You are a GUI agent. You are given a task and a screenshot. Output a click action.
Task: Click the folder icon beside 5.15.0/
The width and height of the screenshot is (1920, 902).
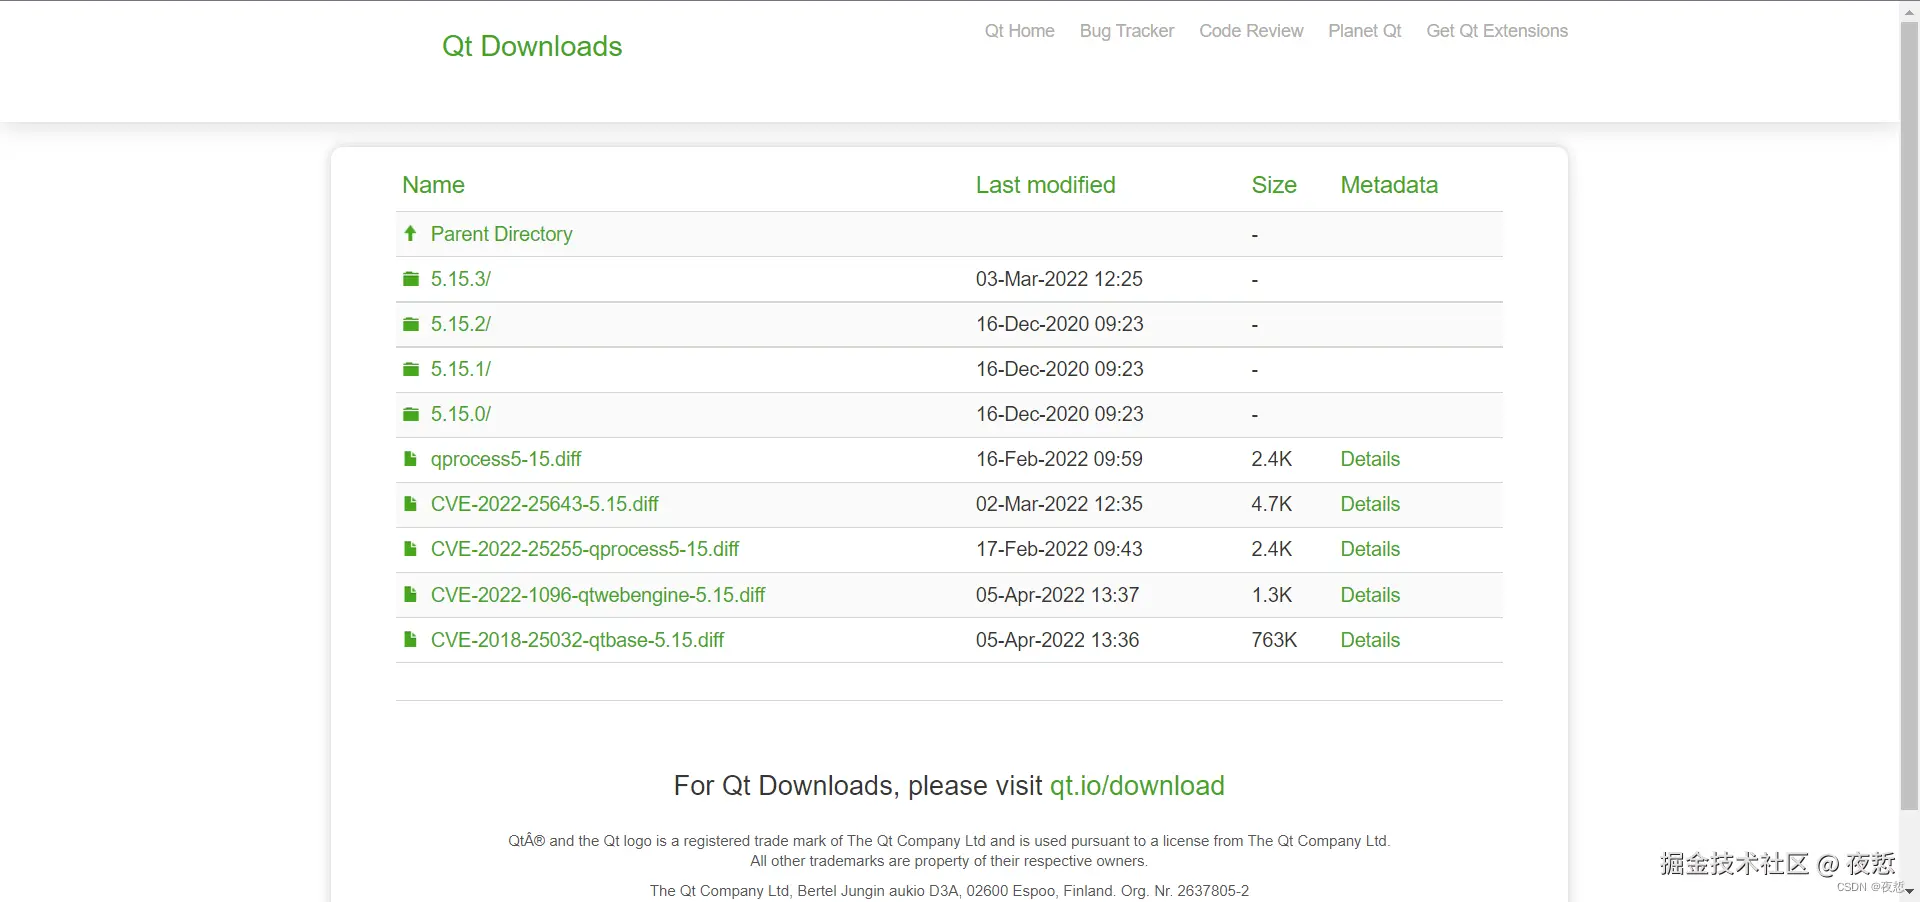(410, 414)
